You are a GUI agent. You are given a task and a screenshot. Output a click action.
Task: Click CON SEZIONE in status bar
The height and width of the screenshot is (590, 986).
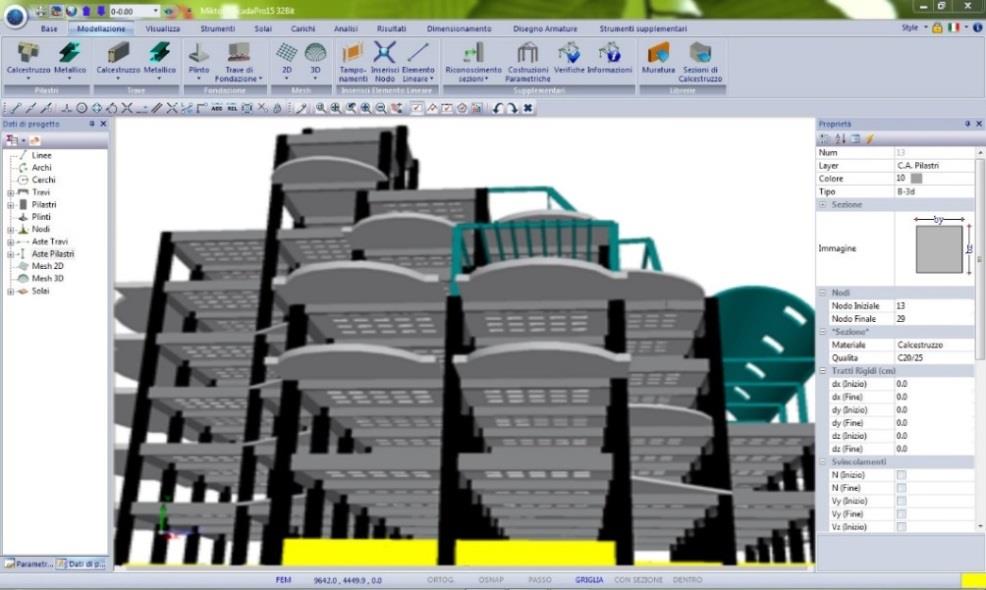[638, 580]
